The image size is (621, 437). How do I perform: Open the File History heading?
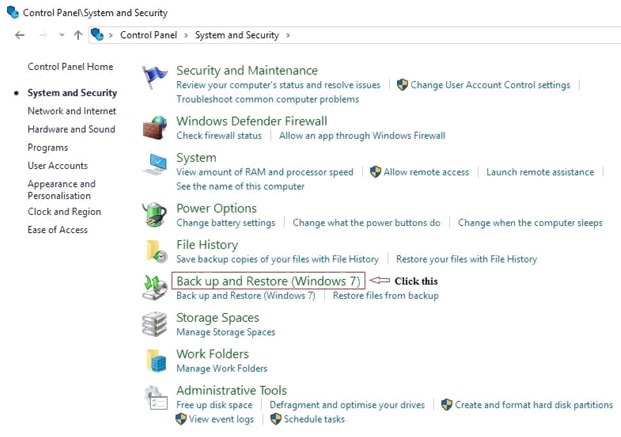(207, 245)
